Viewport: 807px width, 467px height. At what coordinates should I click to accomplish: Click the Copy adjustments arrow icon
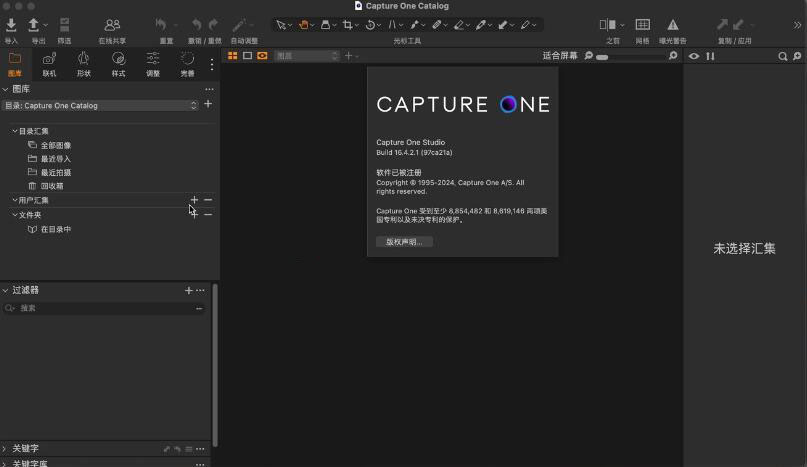coord(722,24)
